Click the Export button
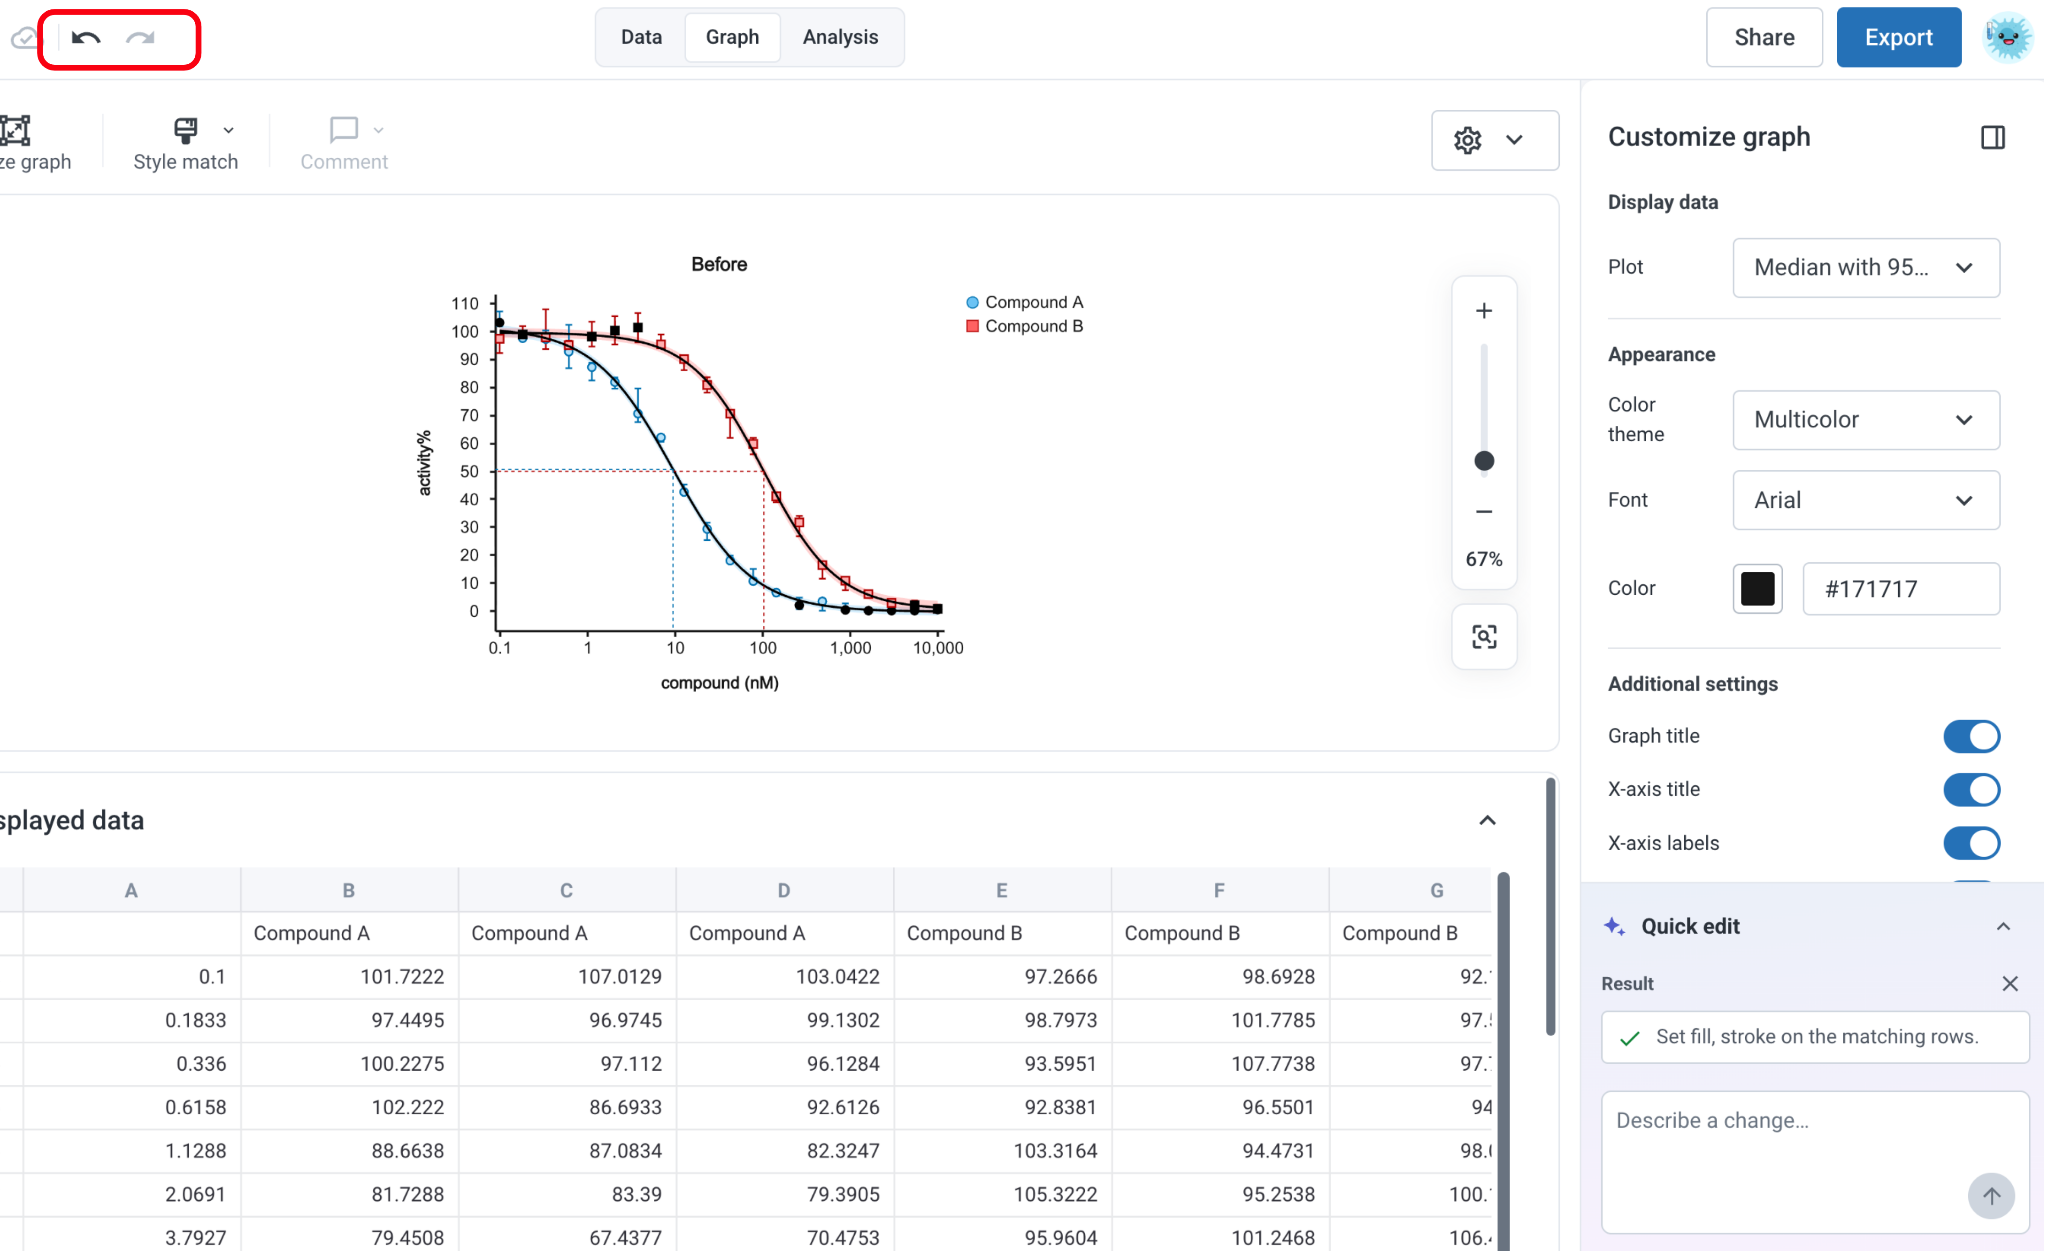2048x1258 pixels. pos(1898,37)
